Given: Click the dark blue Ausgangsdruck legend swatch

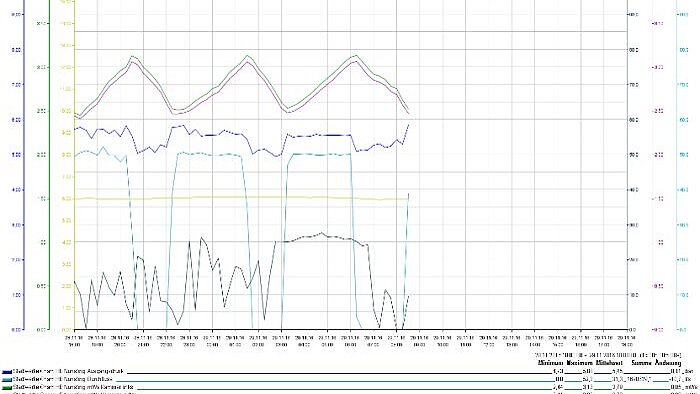Looking at the screenshot, I should coord(7,372).
